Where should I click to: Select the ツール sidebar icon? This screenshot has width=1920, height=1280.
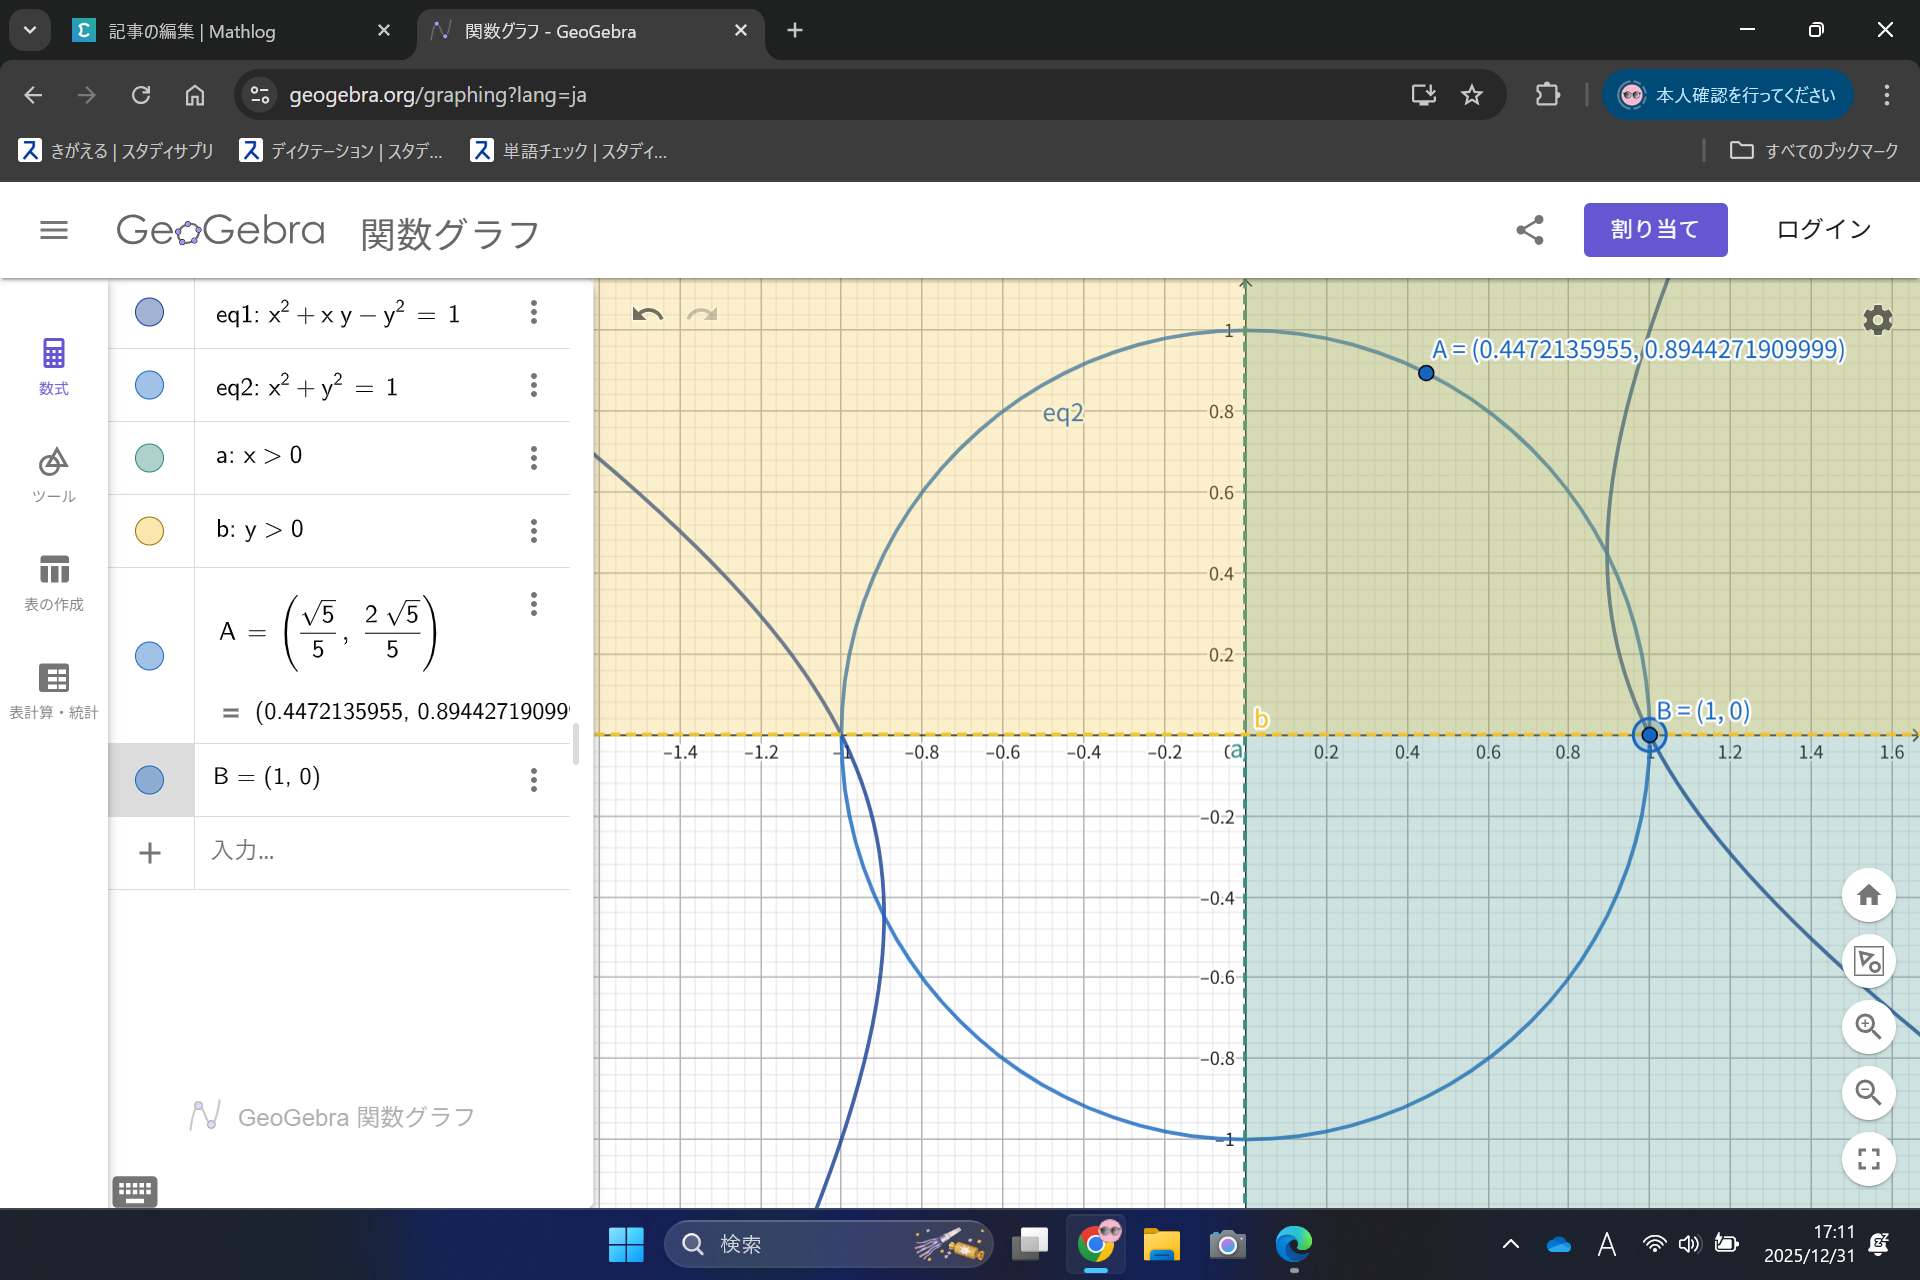tap(54, 474)
